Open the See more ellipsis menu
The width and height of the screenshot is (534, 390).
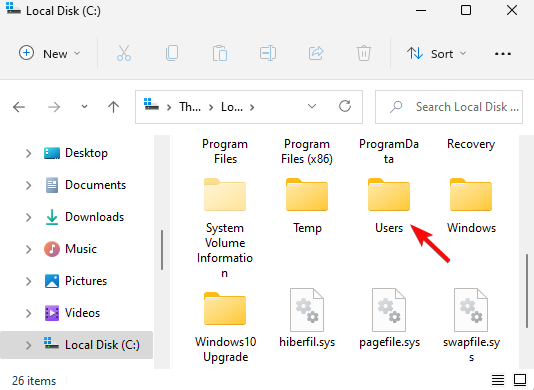point(503,54)
